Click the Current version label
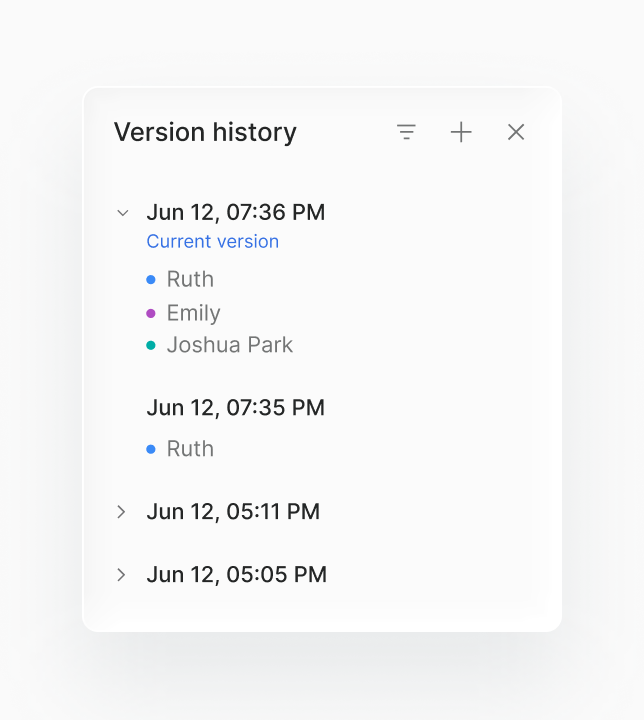 click(x=213, y=241)
